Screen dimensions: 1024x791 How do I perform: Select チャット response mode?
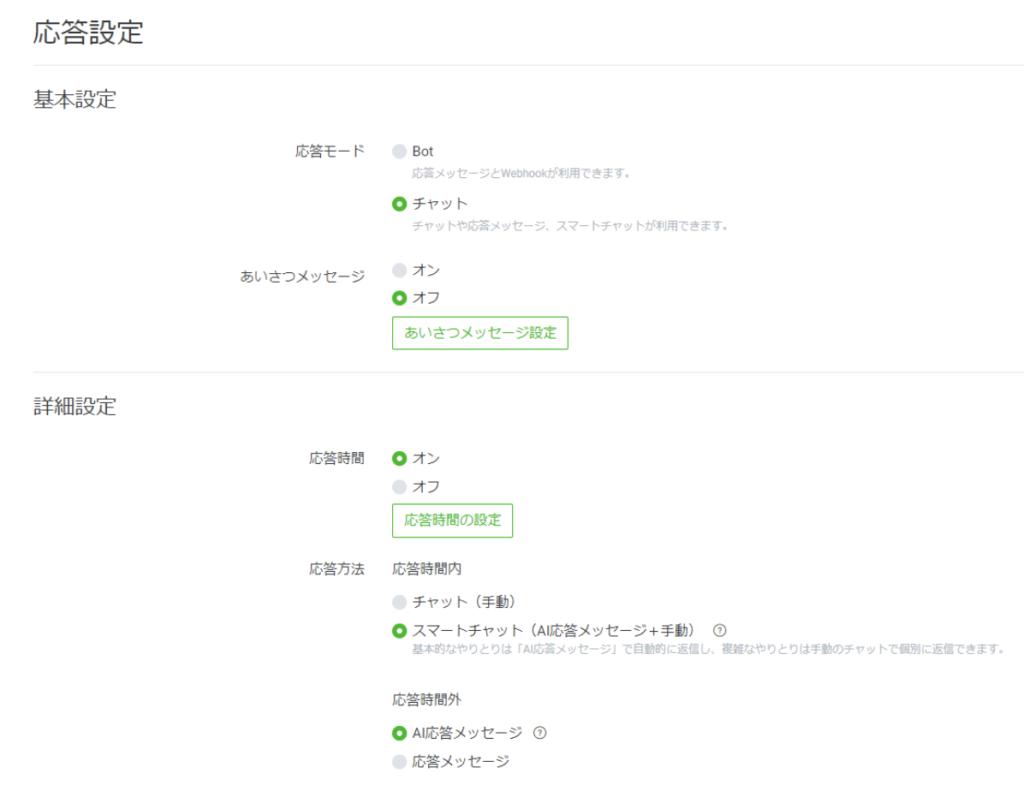(400, 204)
